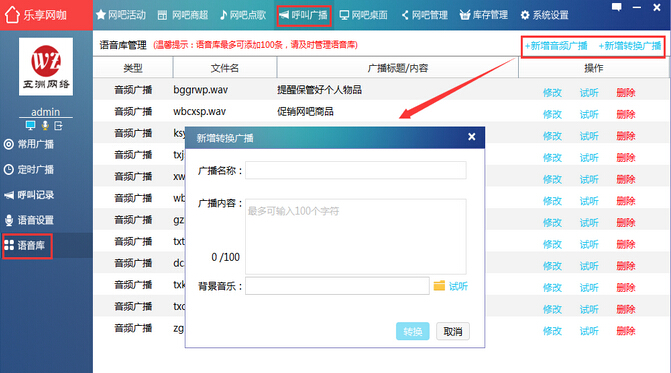Click the 乐享网咖 home icon
The image size is (671, 373).
pyautogui.click(x=12, y=15)
